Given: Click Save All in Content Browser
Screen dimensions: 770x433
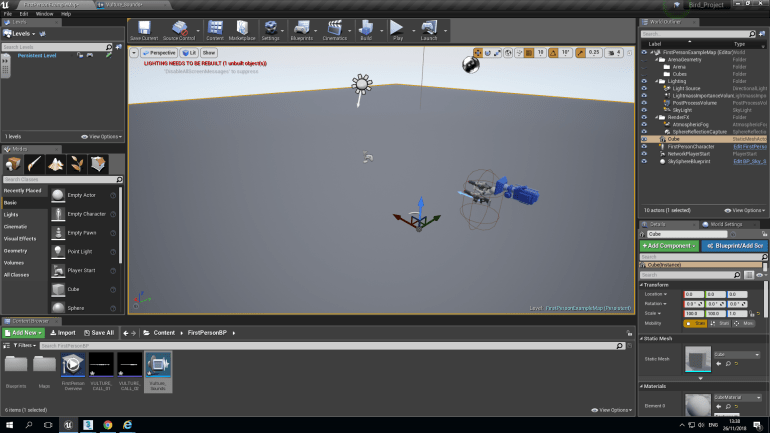Looking at the screenshot, I should (x=99, y=333).
